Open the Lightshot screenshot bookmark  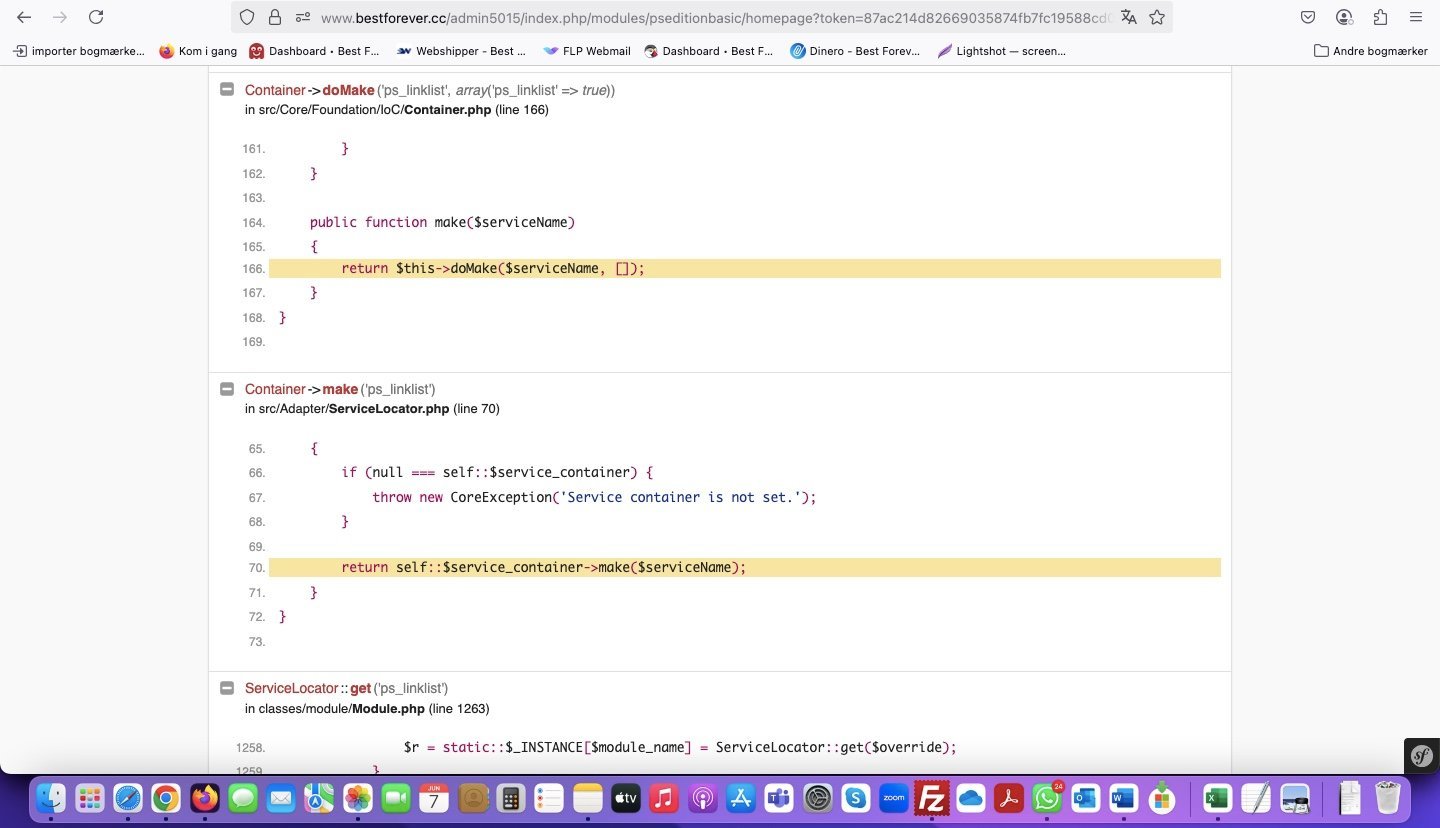click(1001, 51)
